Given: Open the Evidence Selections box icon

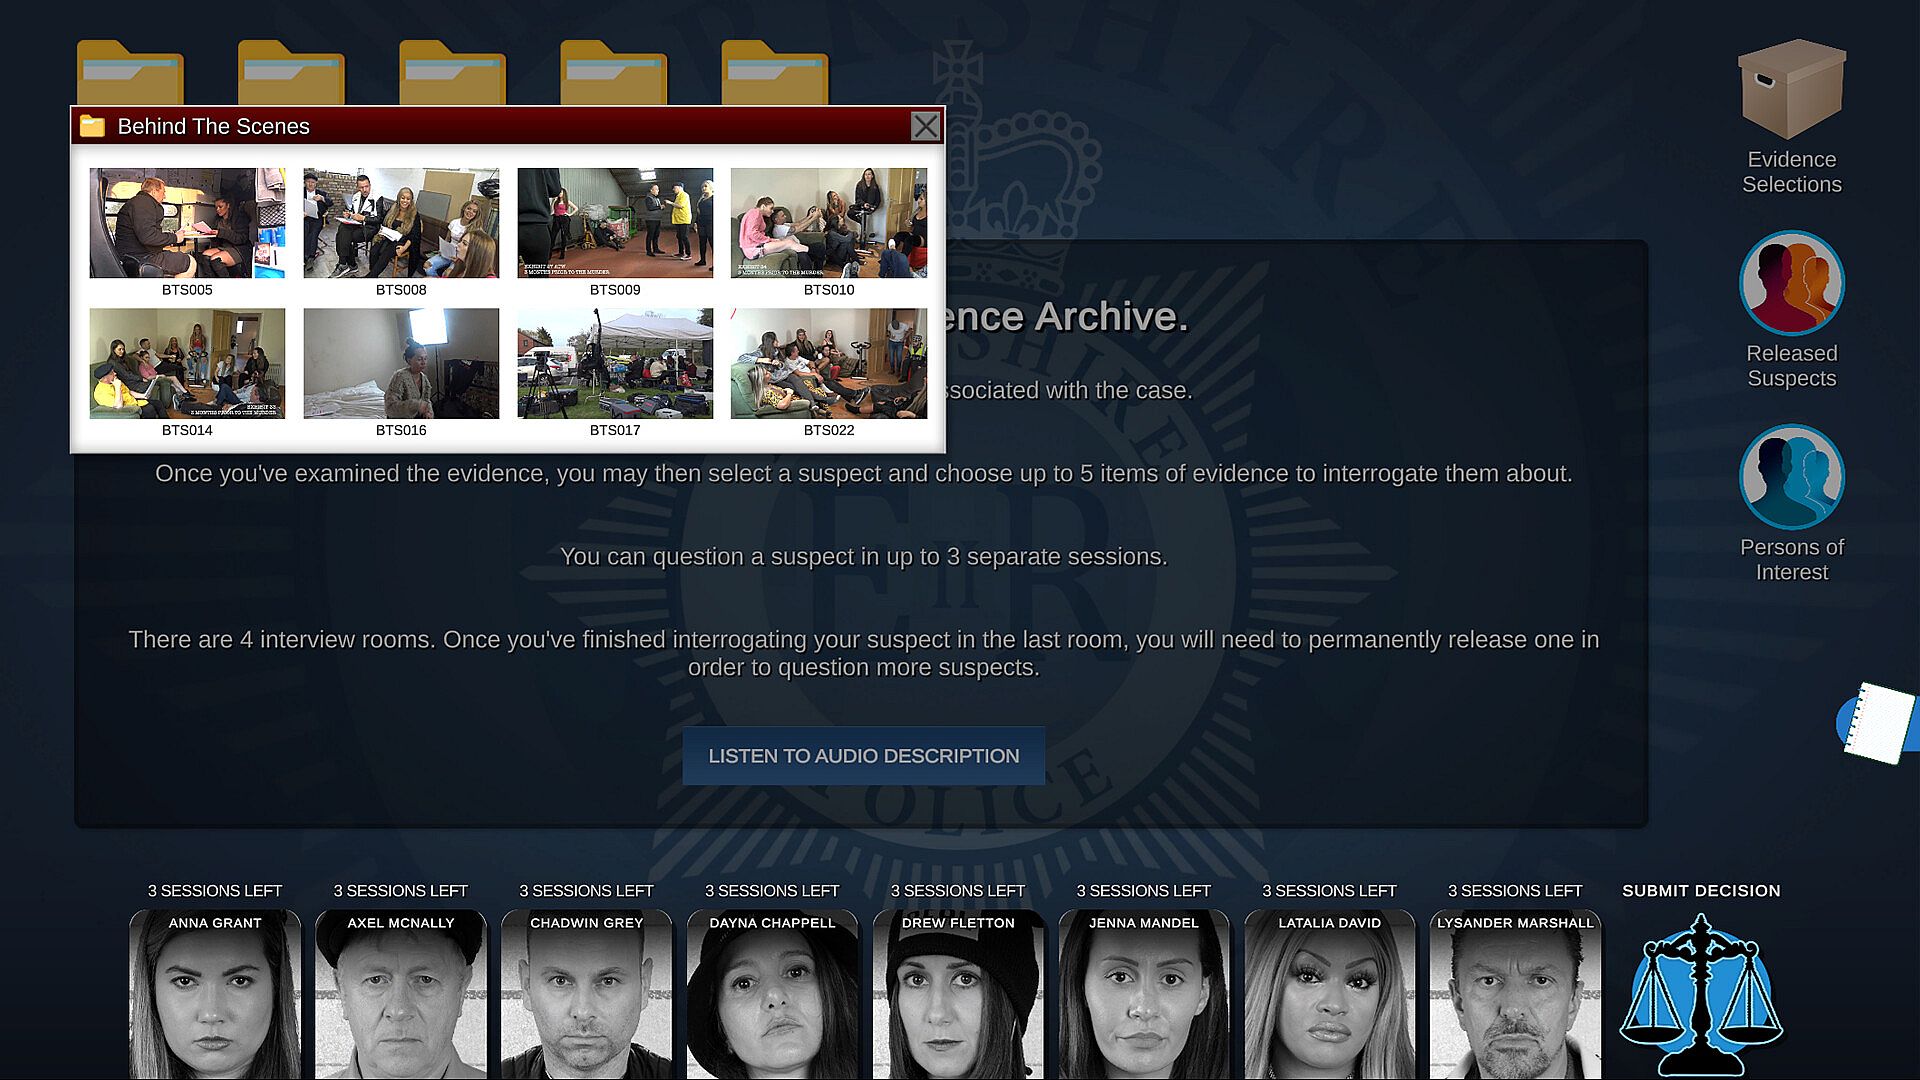Looking at the screenshot, I should (x=1791, y=90).
